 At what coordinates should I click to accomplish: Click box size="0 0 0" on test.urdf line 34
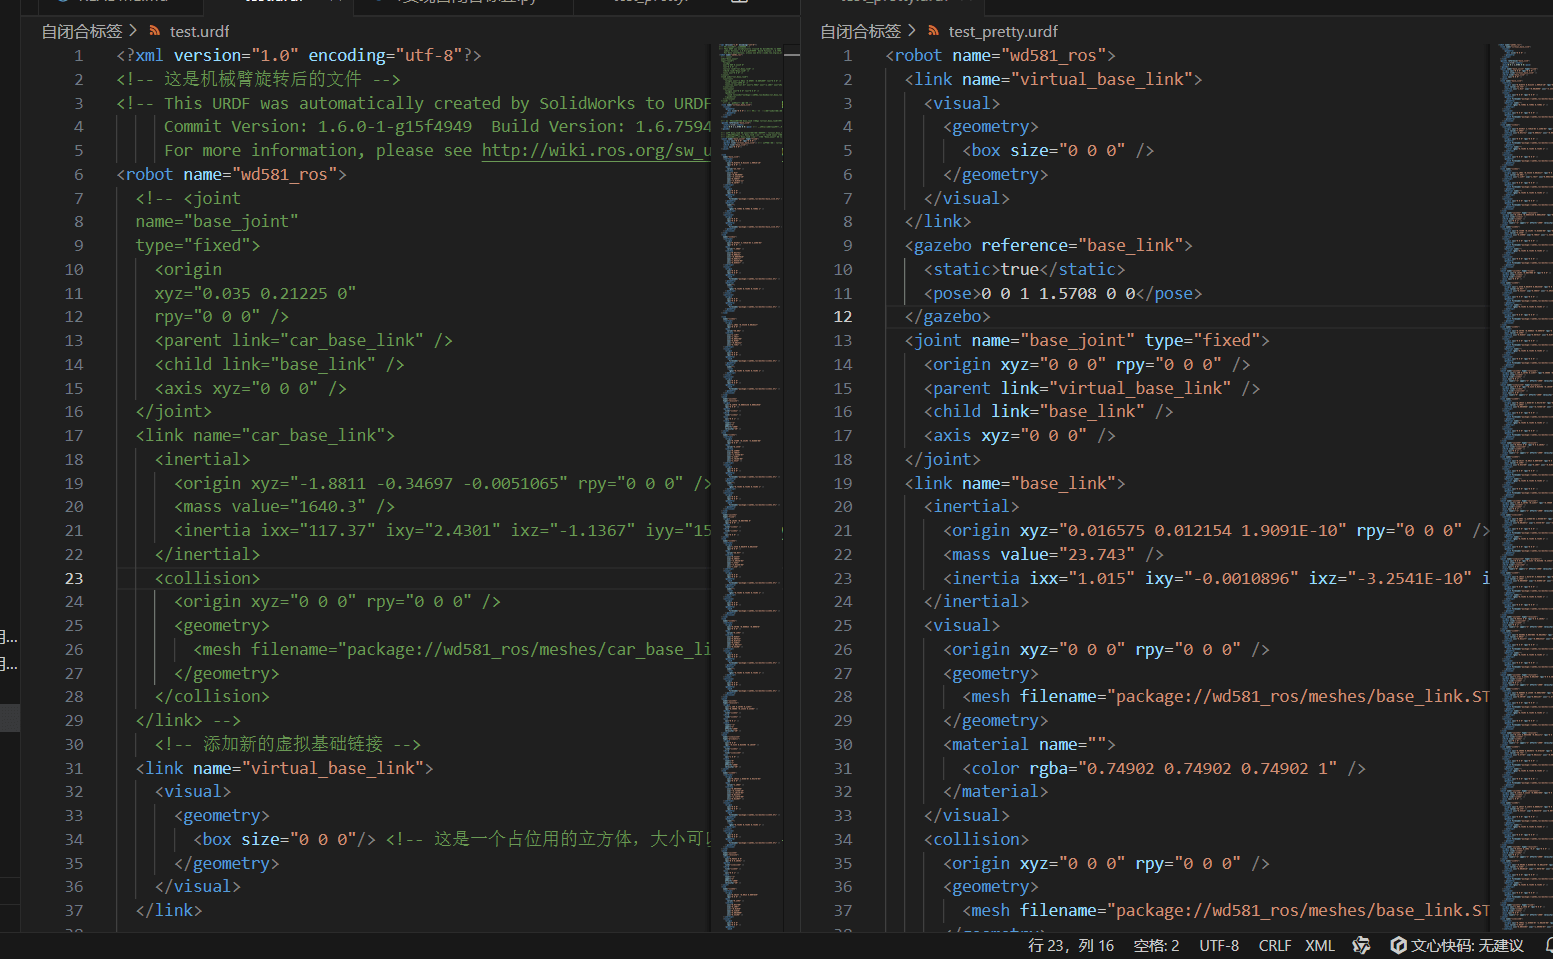[x=284, y=840]
